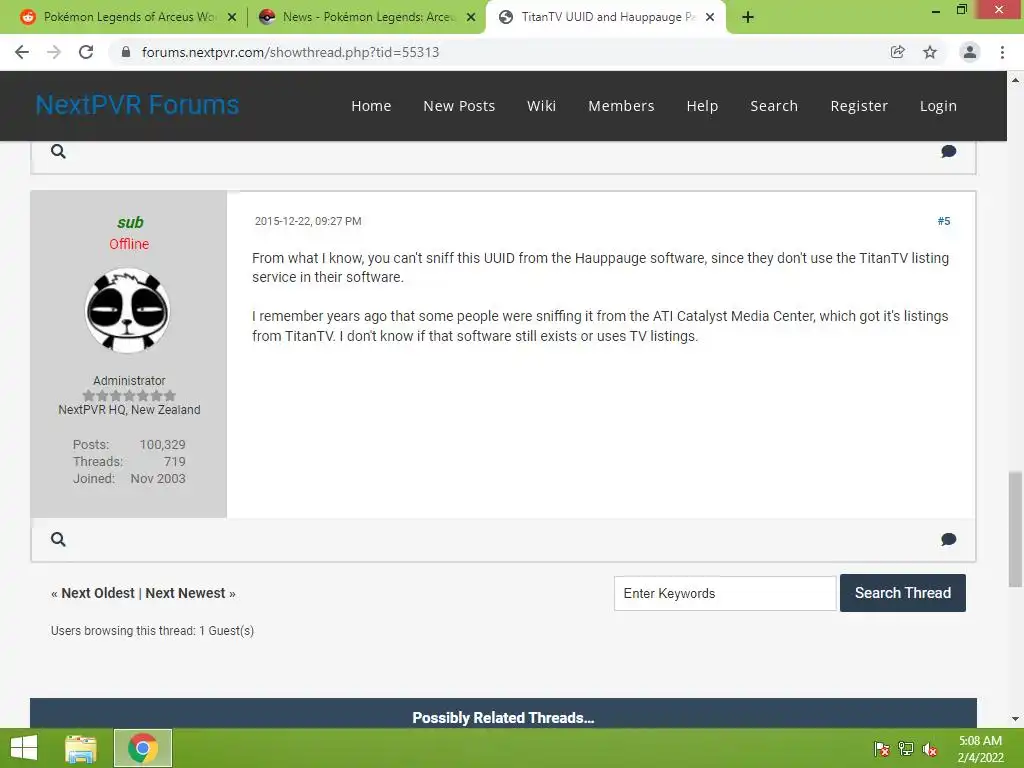The height and width of the screenshot is (768, 1024).
Task: Open File Explorer from taskbar
Action: (81, 748)
